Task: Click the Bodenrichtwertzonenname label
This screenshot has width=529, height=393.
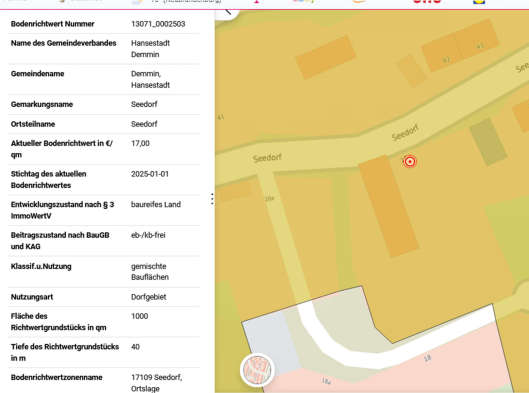Action: click(x=56, y=377)
